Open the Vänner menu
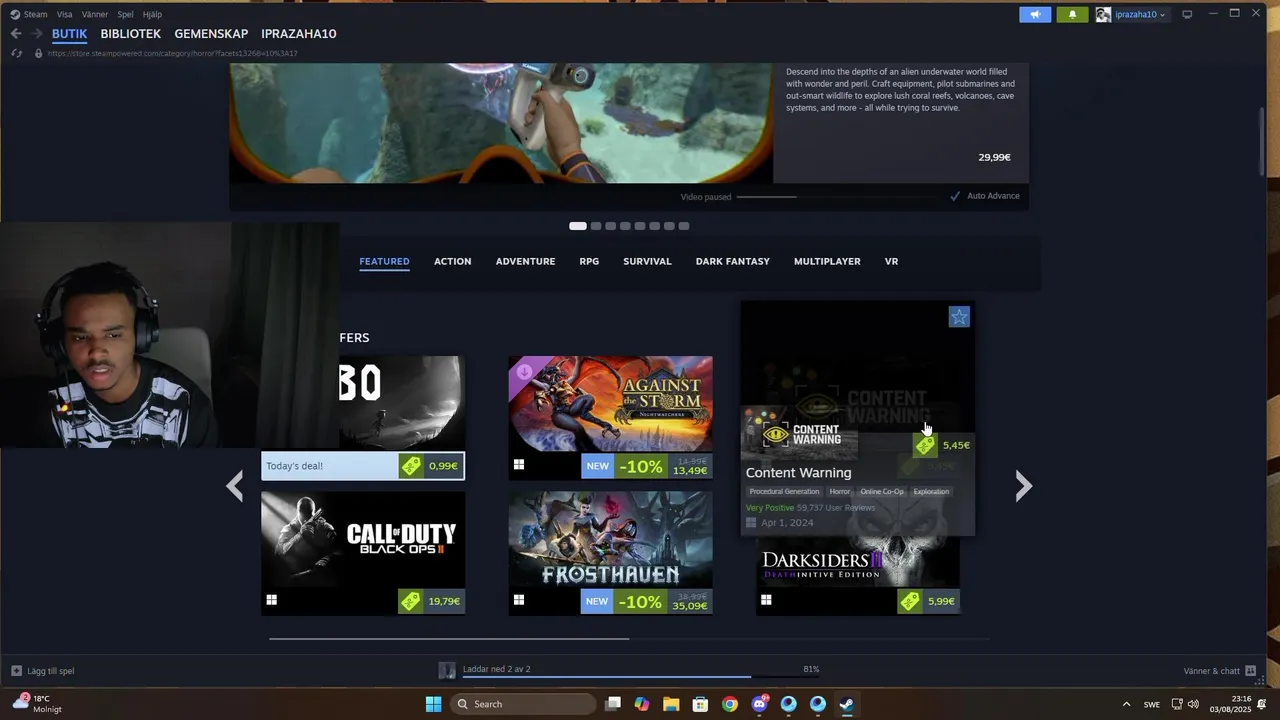 pos(95,14)
